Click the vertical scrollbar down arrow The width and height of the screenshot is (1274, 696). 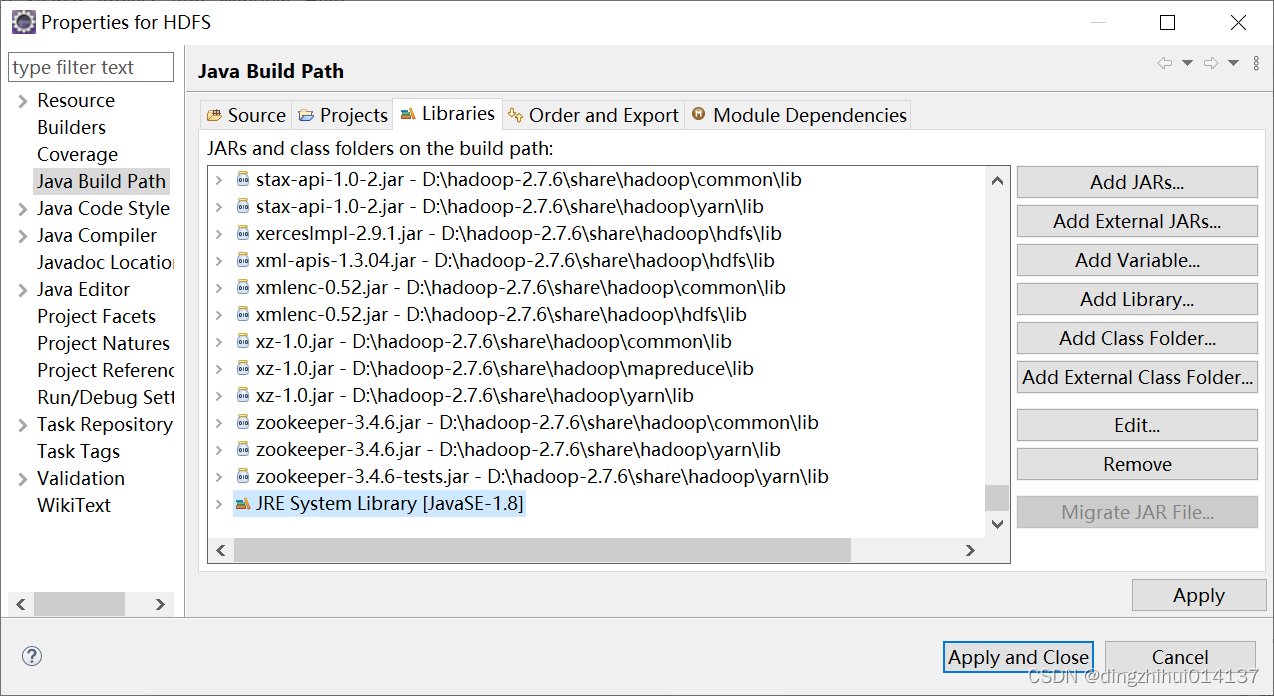tap(996, 523)
